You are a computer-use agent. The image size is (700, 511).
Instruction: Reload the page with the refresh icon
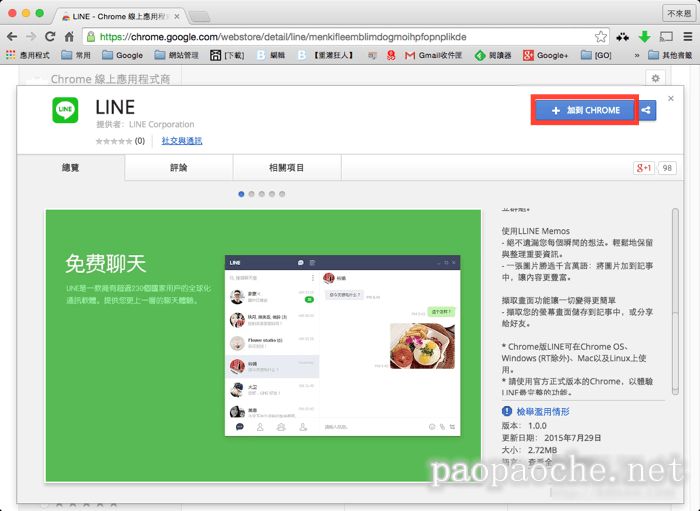[x=50, y=37]
